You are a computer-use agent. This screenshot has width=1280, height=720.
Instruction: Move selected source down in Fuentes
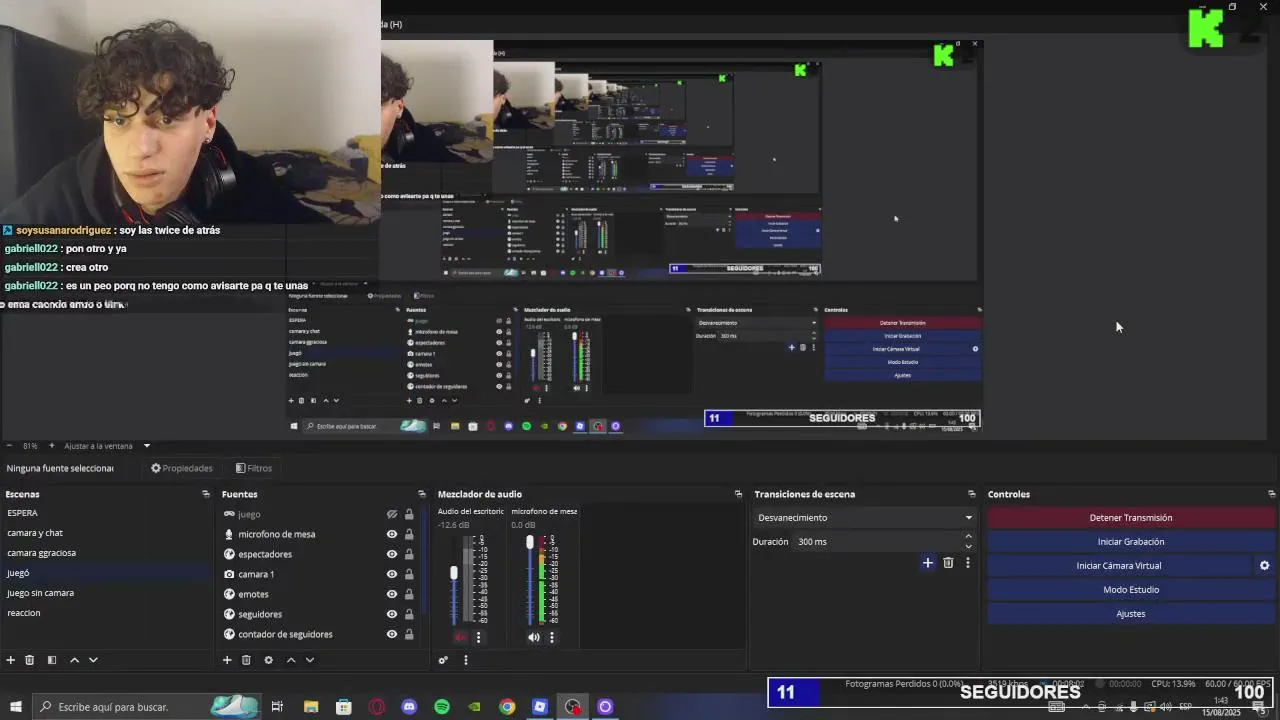click(x=310, y=660)
